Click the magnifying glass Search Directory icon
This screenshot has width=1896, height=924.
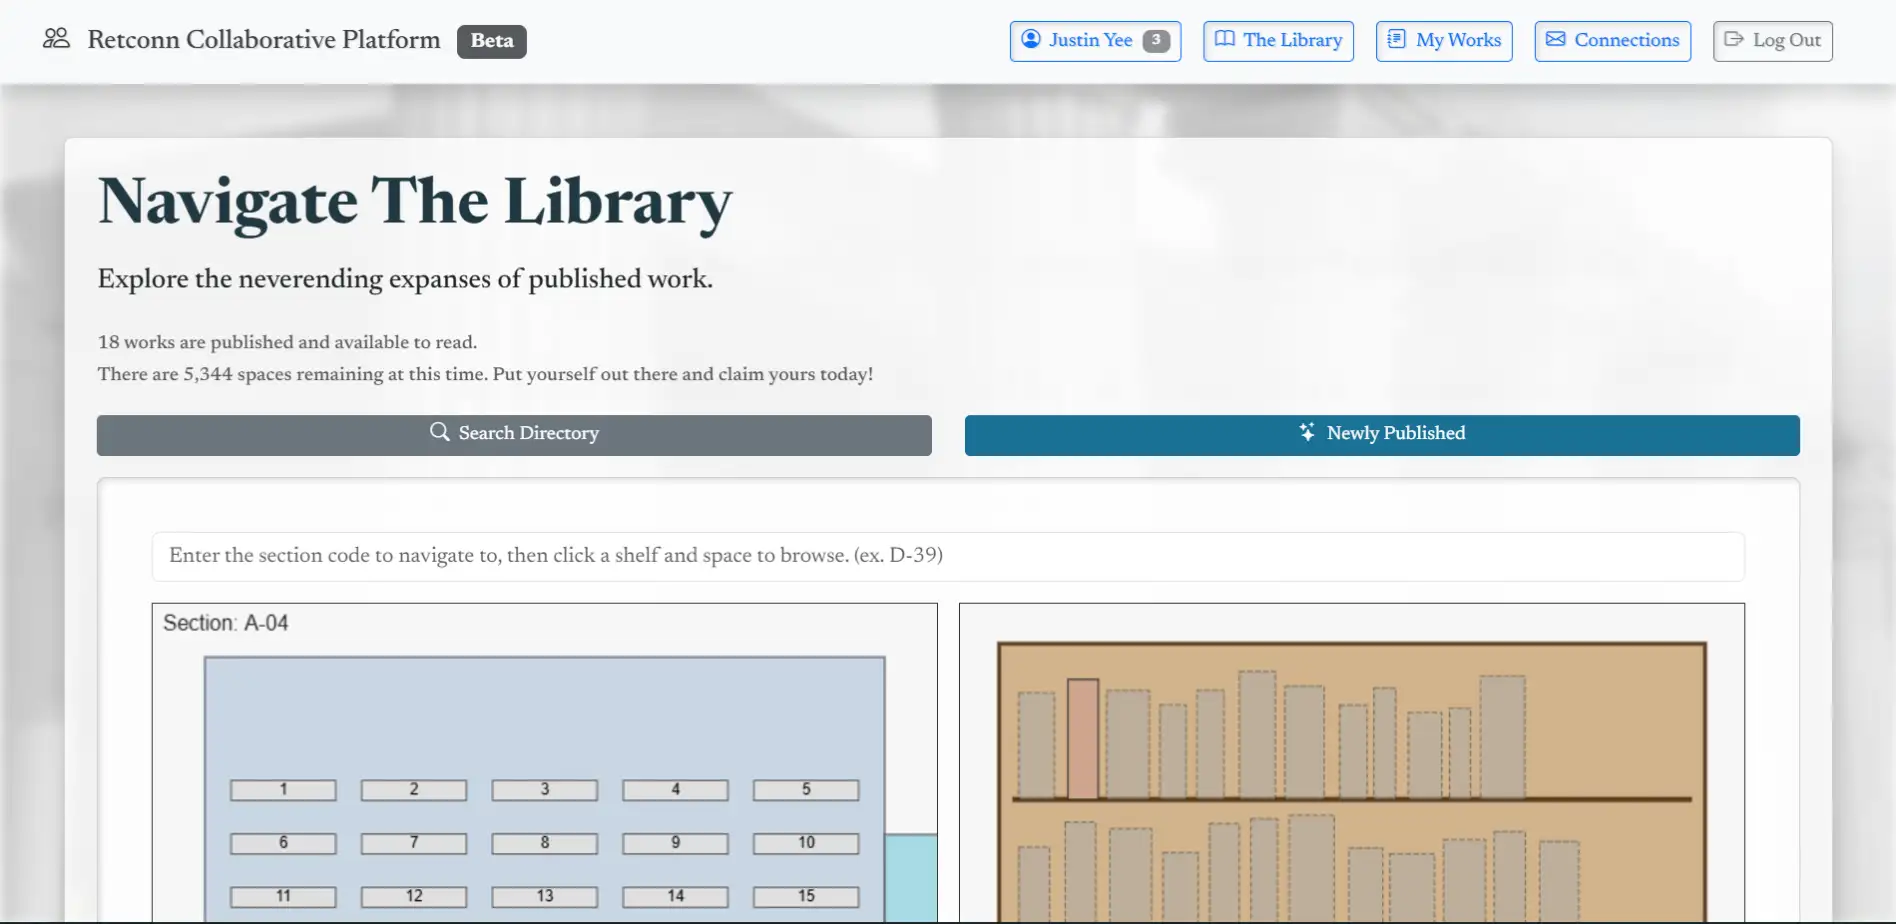[439, 432]
